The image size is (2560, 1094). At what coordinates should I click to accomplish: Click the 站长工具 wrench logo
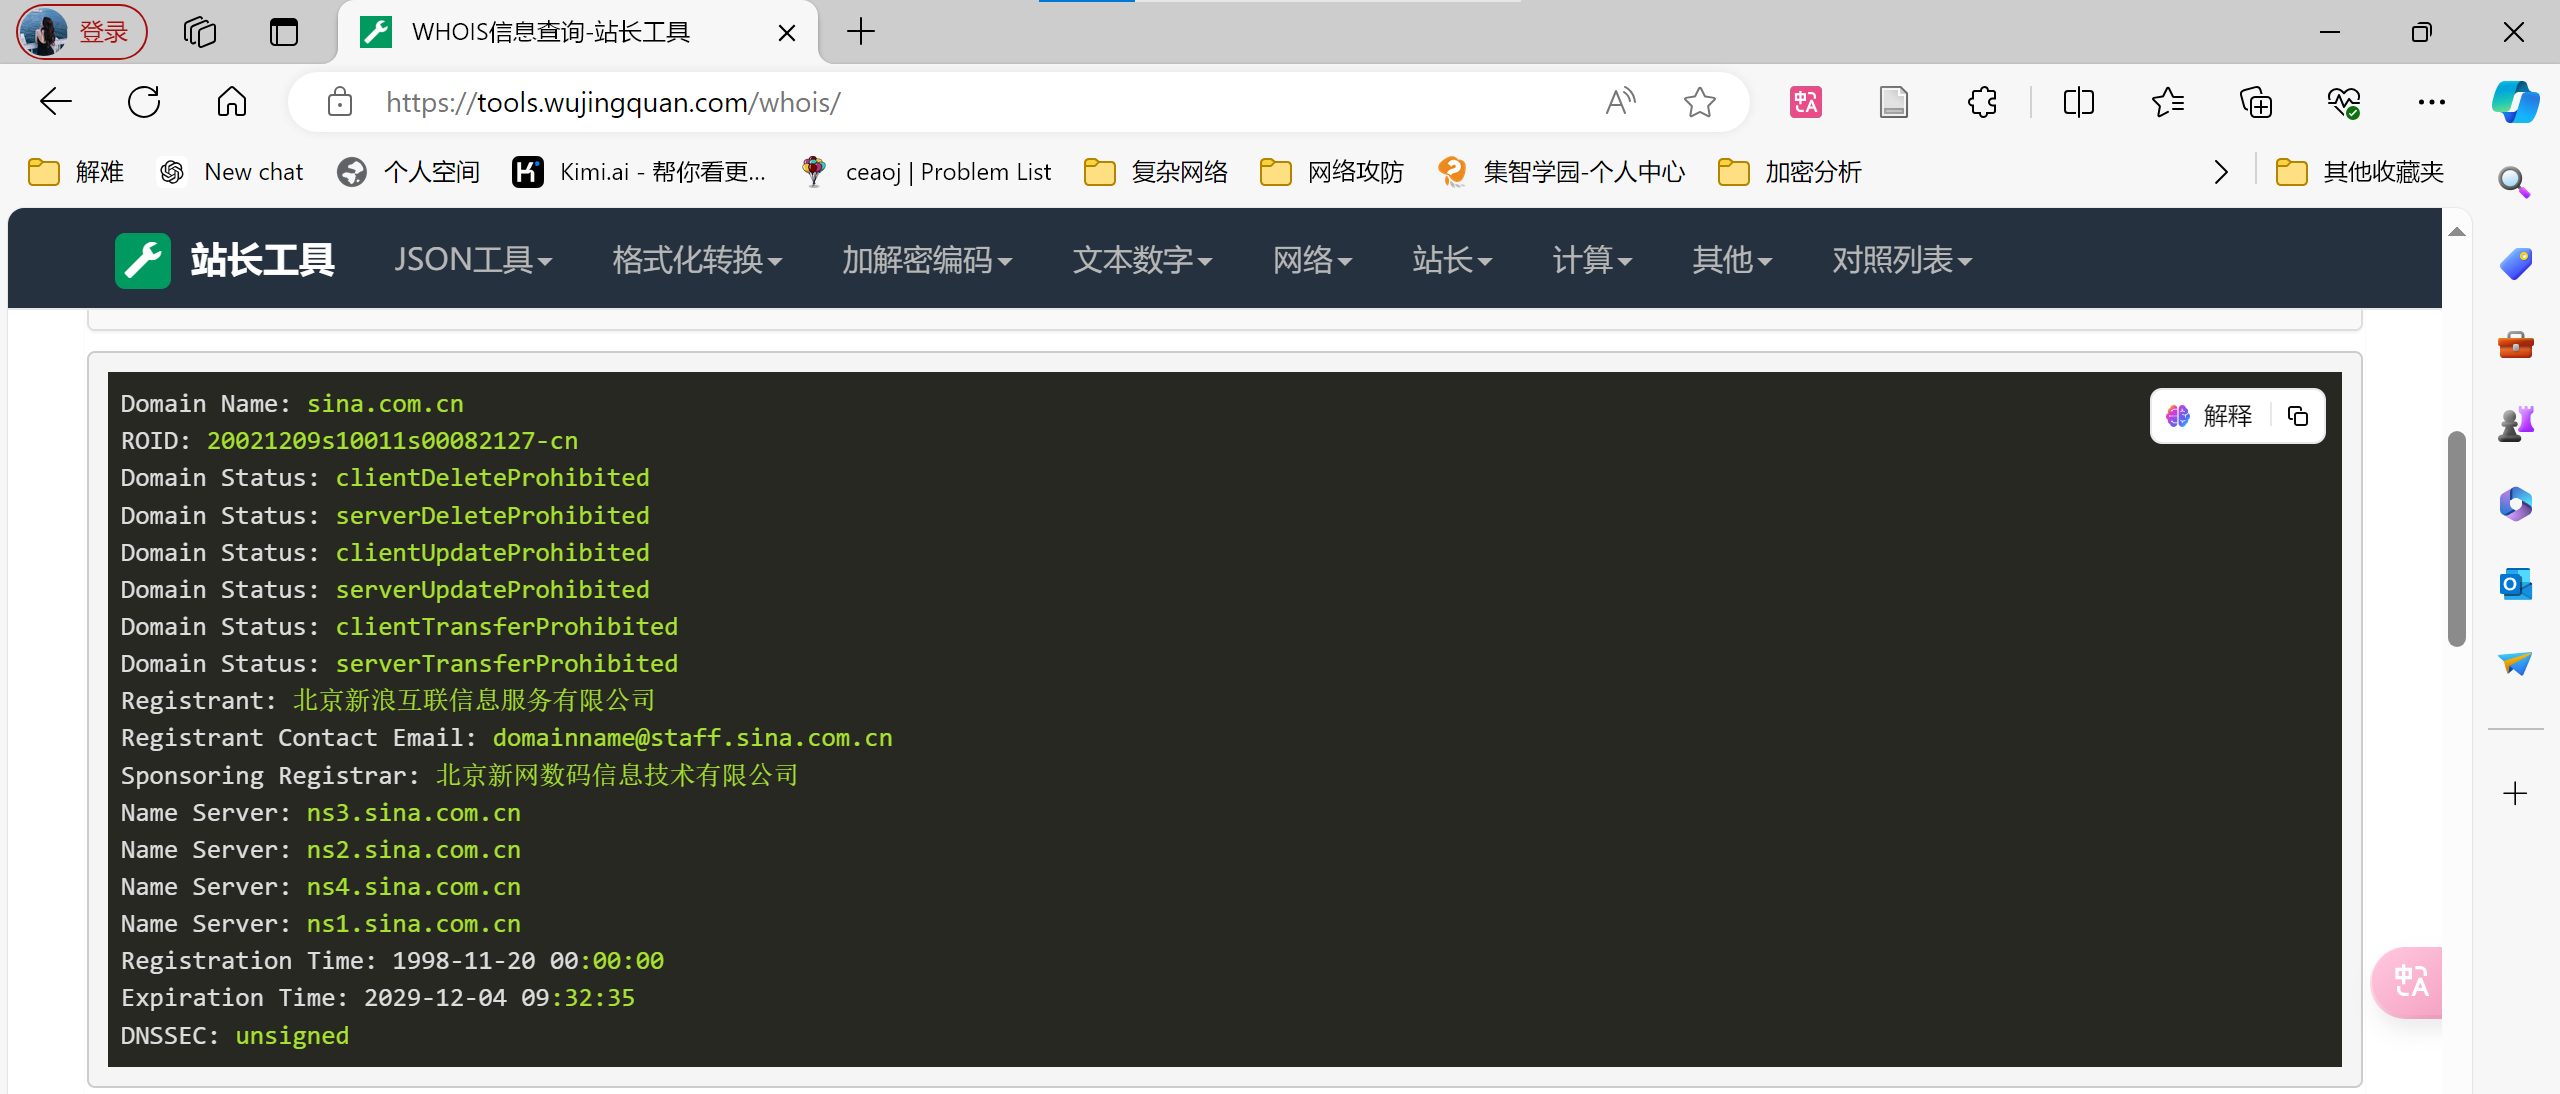[143, 260]
